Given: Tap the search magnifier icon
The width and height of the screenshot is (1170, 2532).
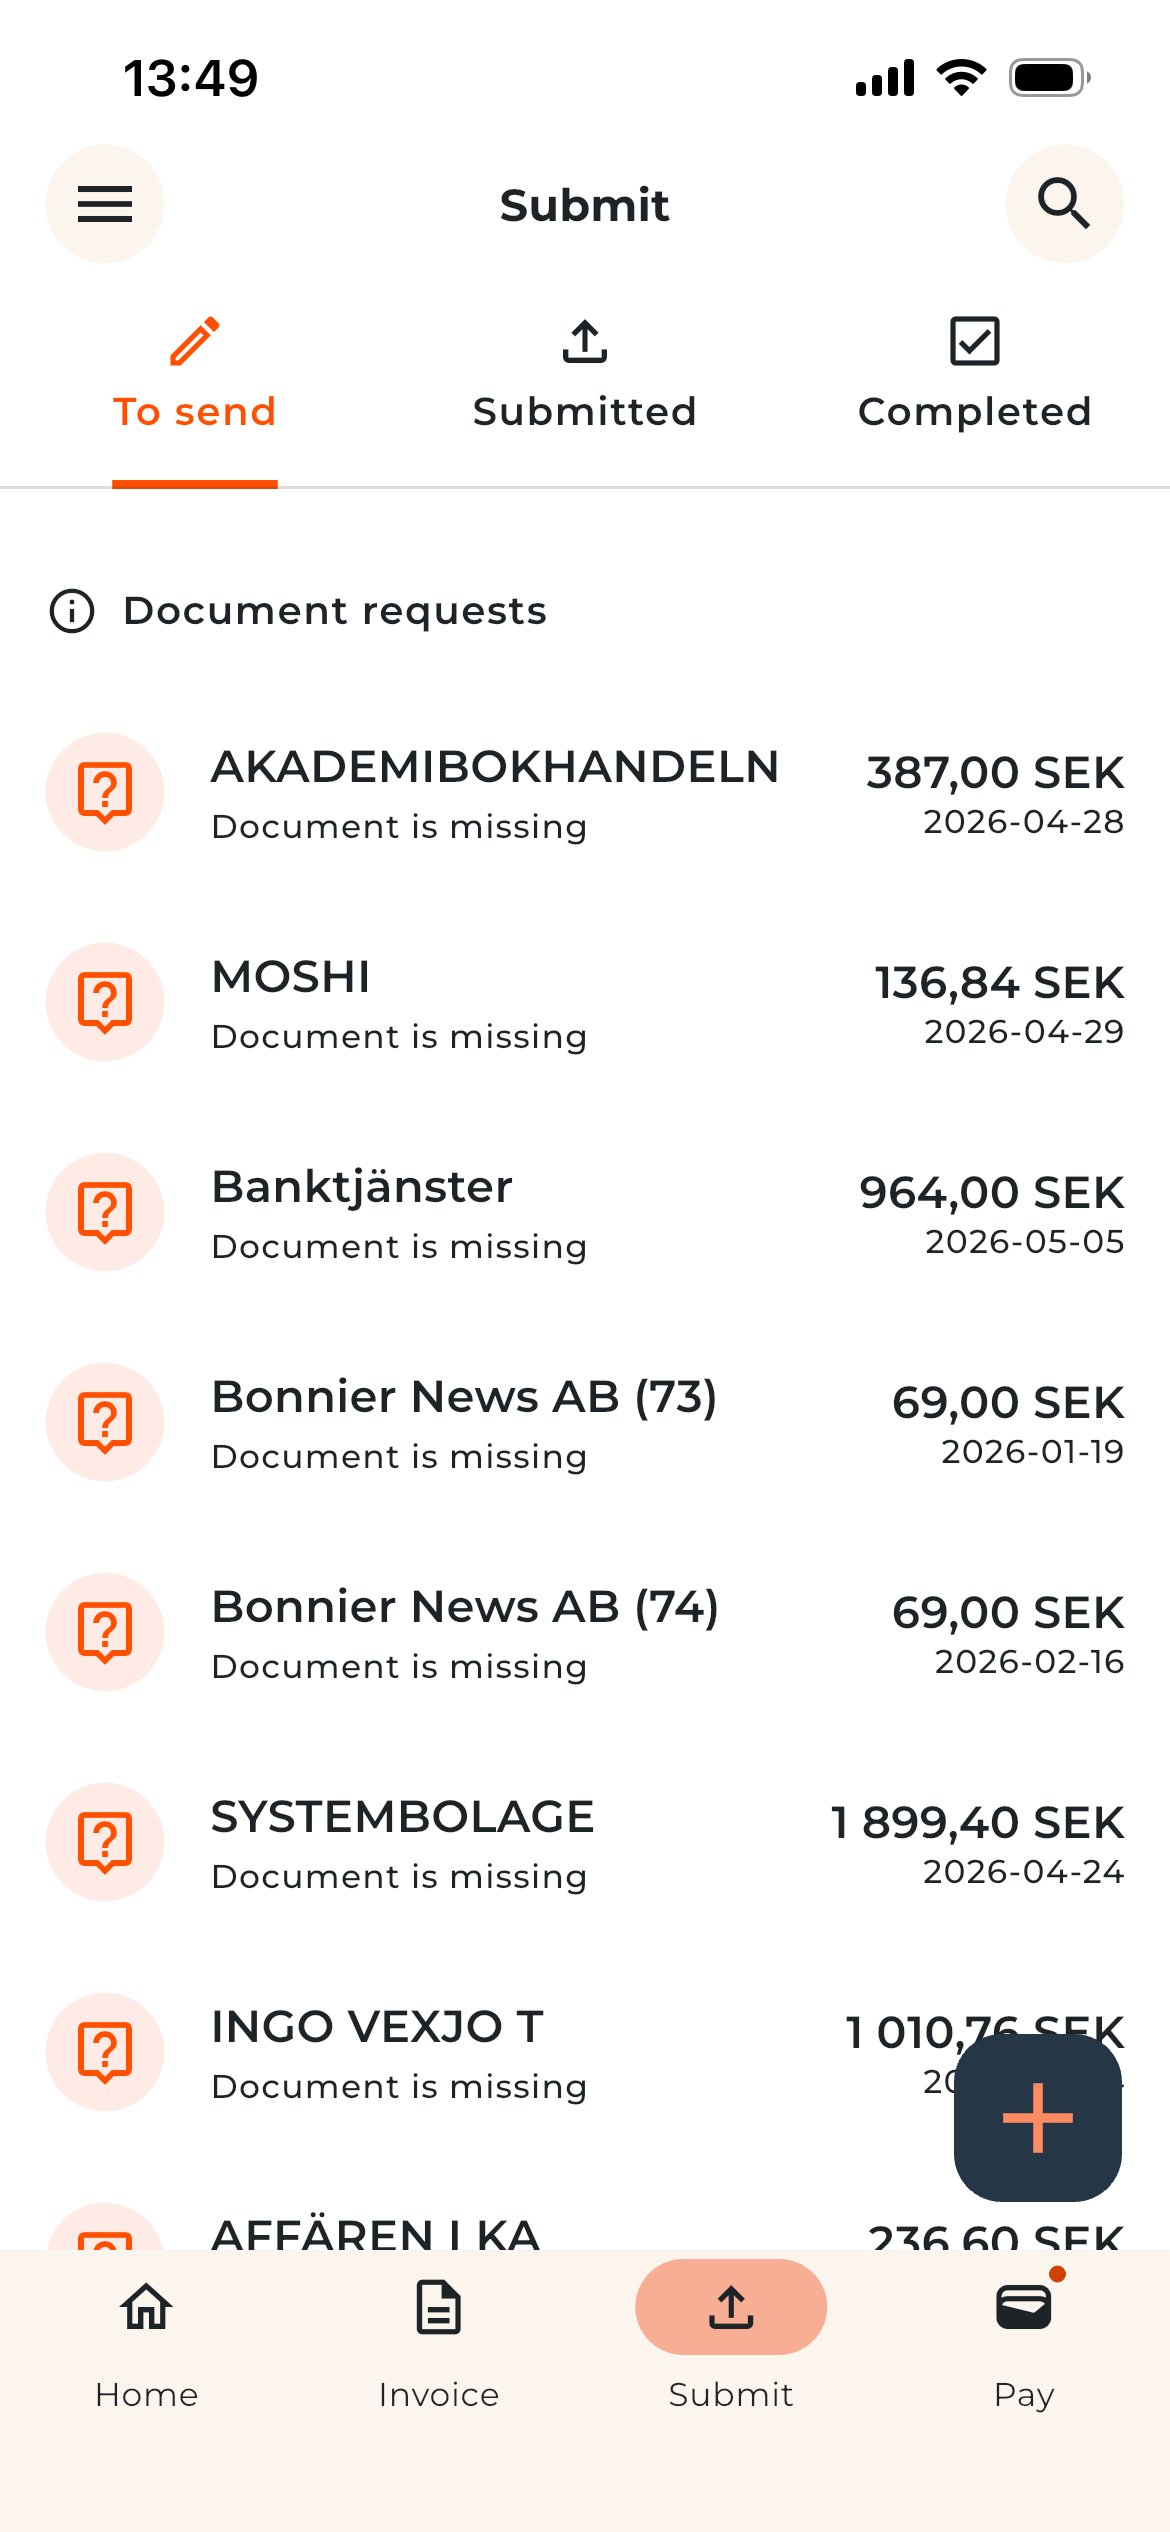Looking at the screenshot, I should pos(1064,204).
